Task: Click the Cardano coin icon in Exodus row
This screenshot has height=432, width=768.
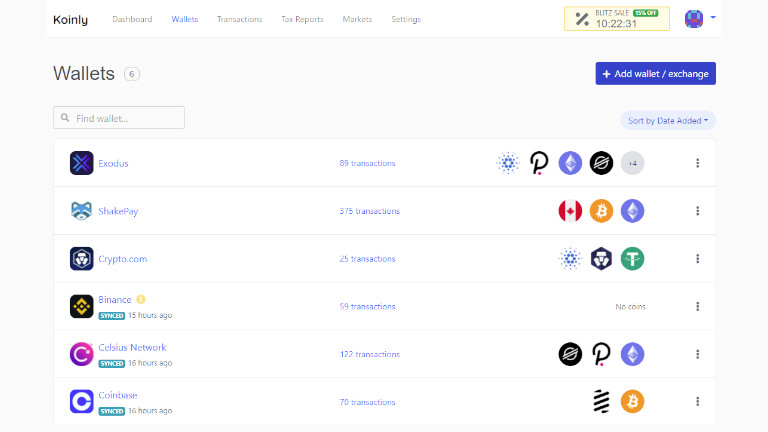Action: click(x=508, y=163)
